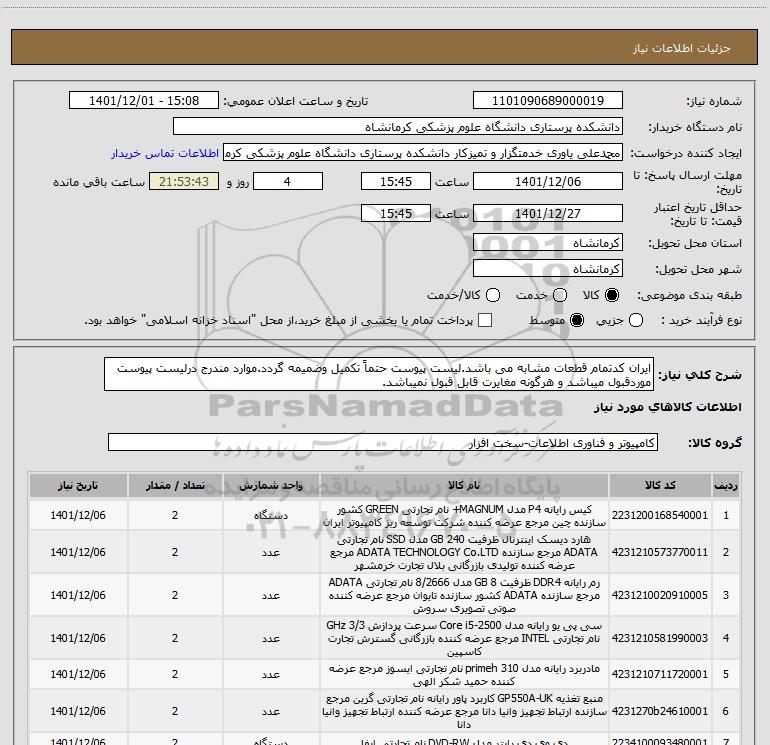The width and height of the screenshot is (770, 745).
Task: Click product code 4231210573770011
Action: tap(660, 552)
